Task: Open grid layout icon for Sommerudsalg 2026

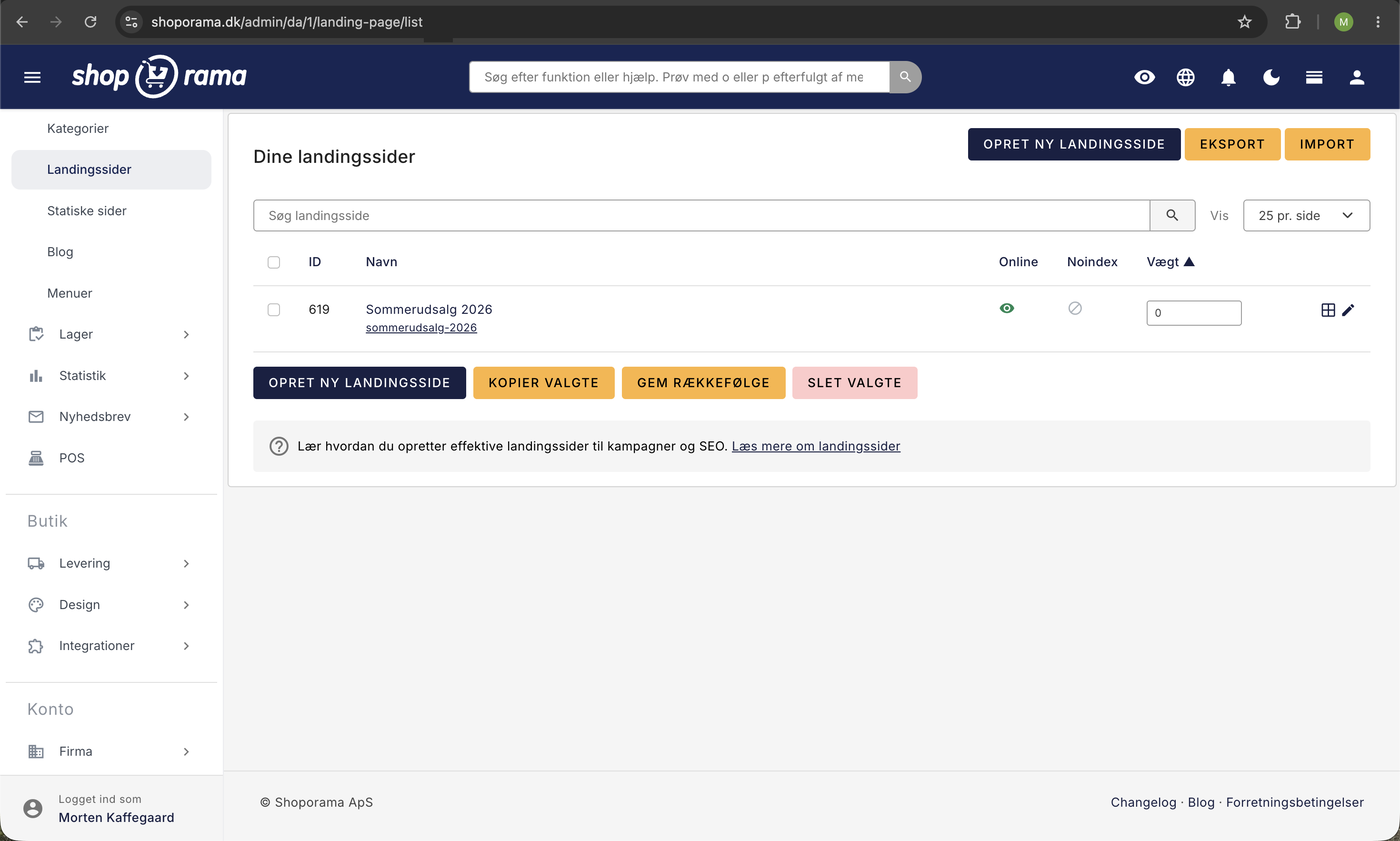Action: [x=1328, y=310]
